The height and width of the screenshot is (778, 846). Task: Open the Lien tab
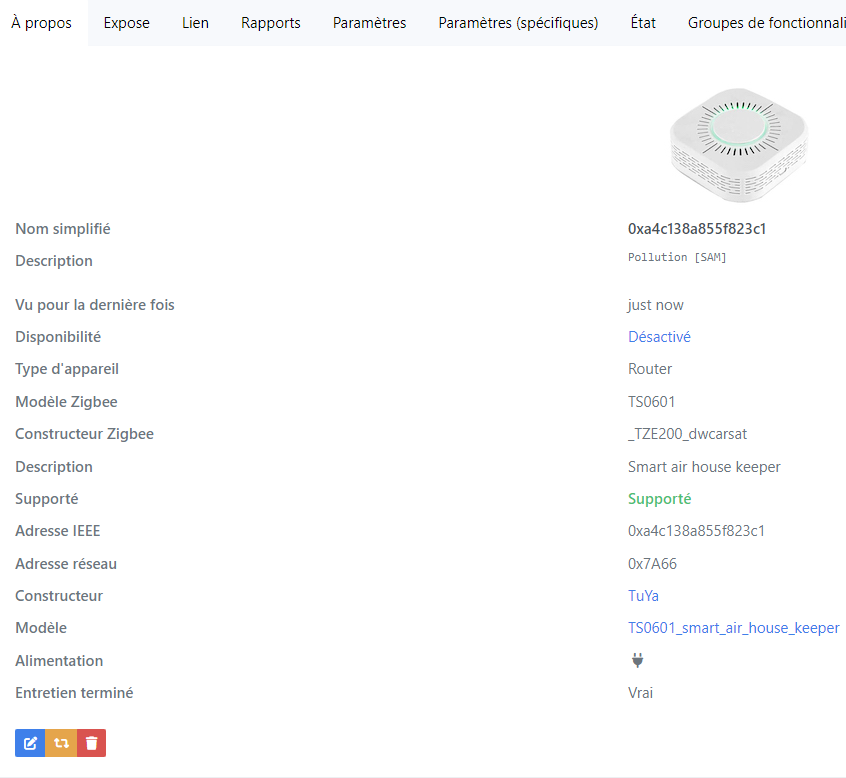195,23
